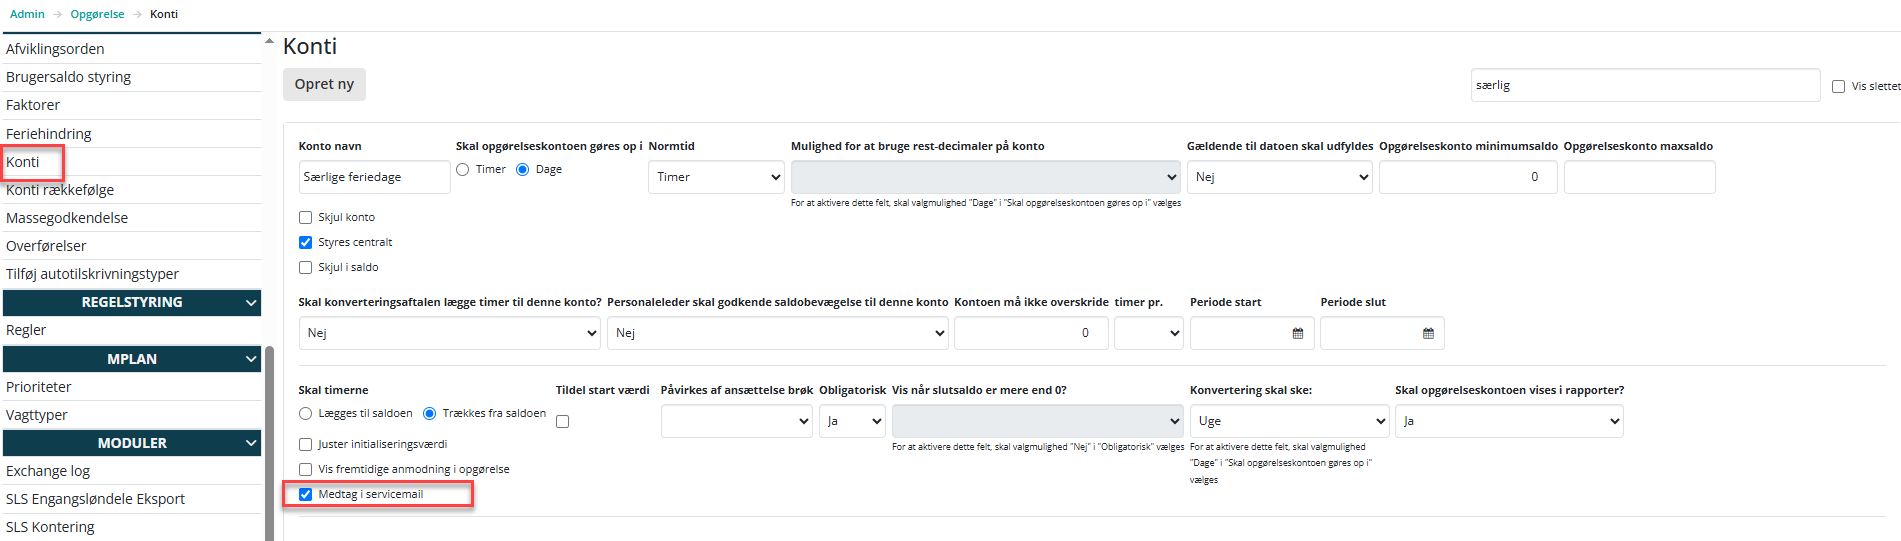Choose Lægges til saldoen radio option
Image resolution: width=1901 pixels, height=541 pixels.
306,413
